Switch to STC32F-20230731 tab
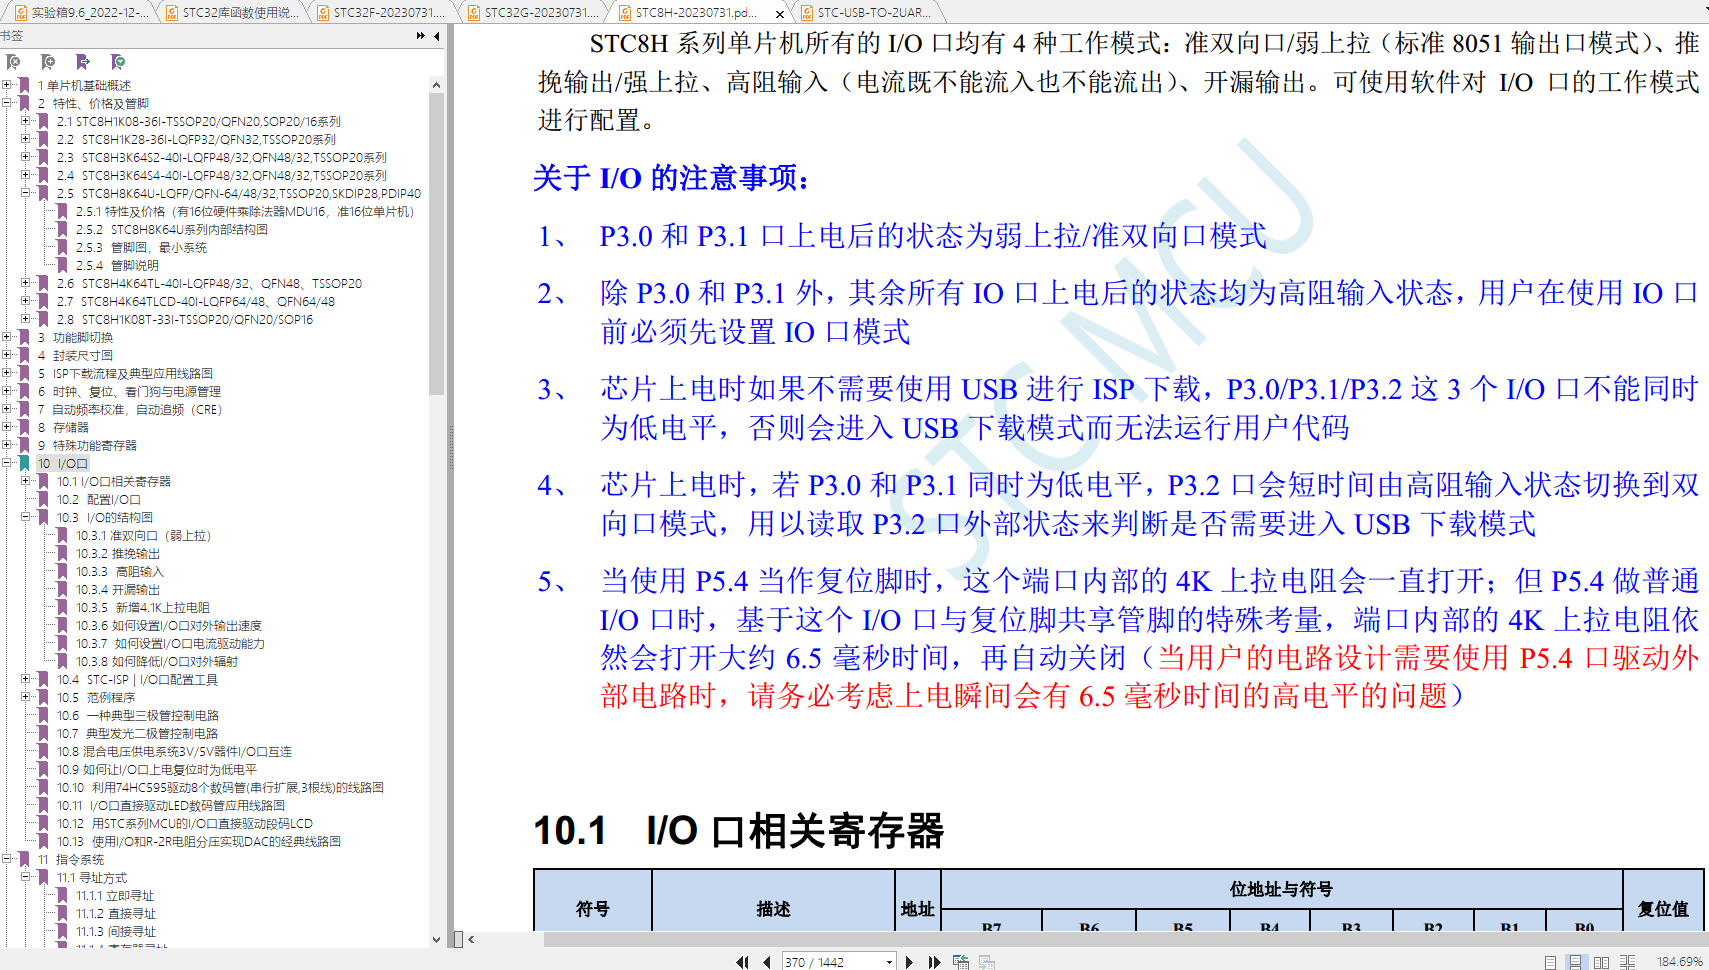This screenshot has height=970, width=1709. click(381, 12)
